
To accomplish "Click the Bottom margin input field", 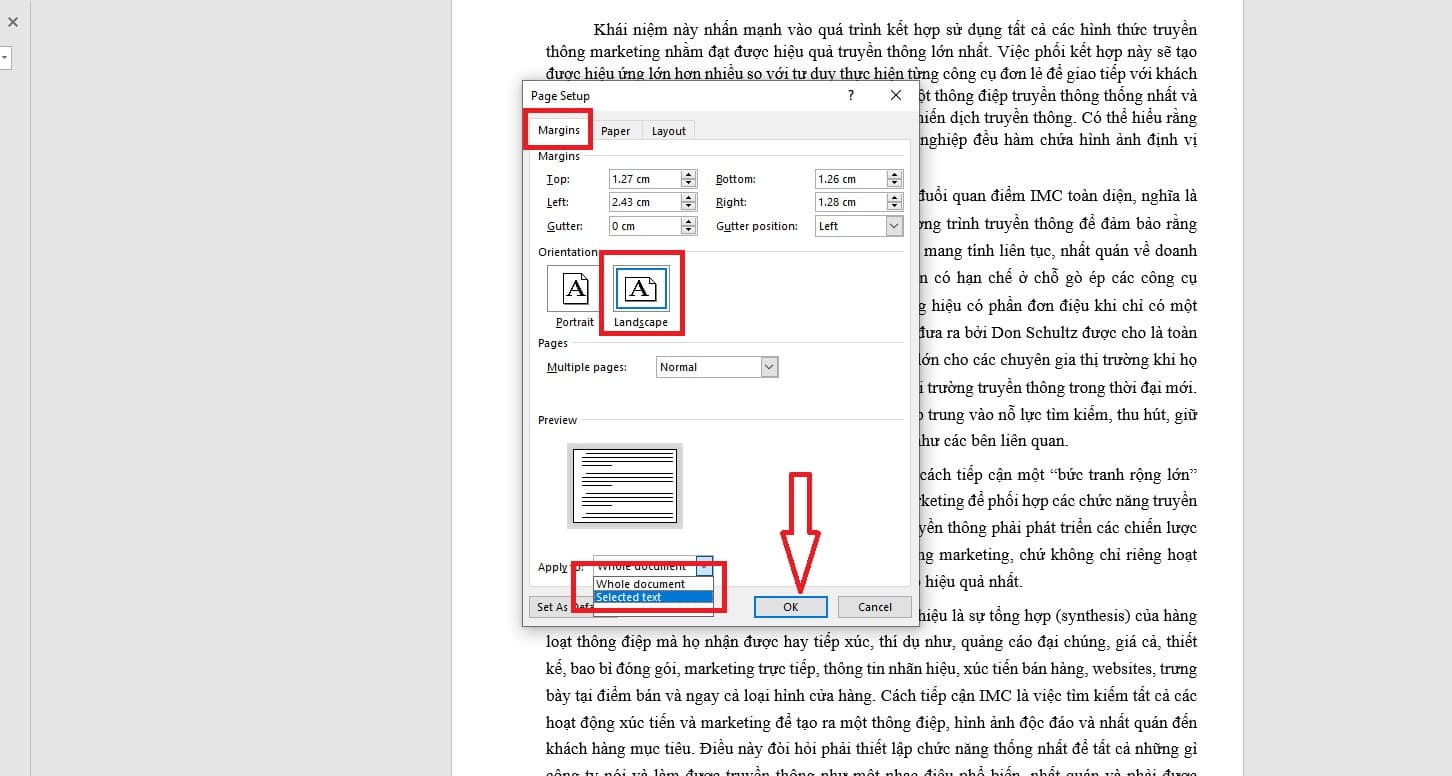I will click(x=851, y=179).
